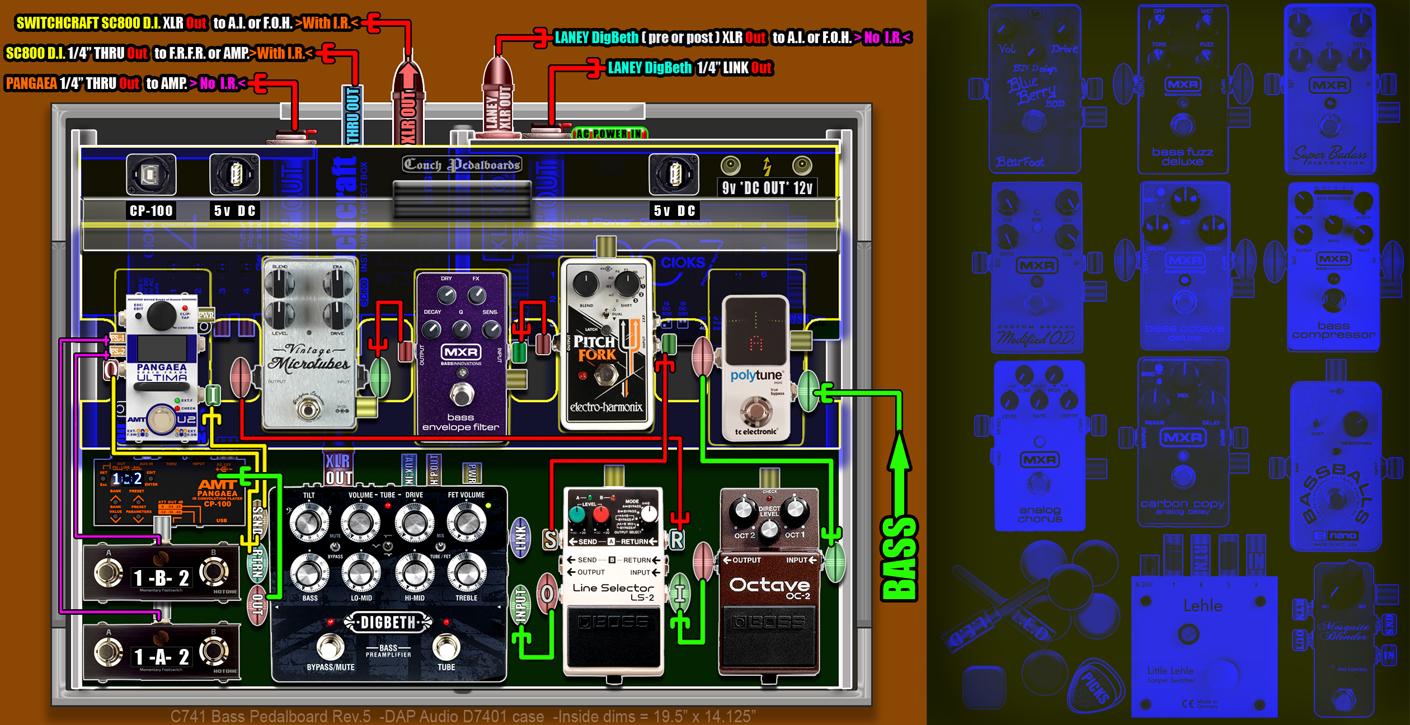Image resolution: width=1410 pixels, height=725 pixels.
Task: Click the Laney XLR Out connector plug
Action: point(497,95)
